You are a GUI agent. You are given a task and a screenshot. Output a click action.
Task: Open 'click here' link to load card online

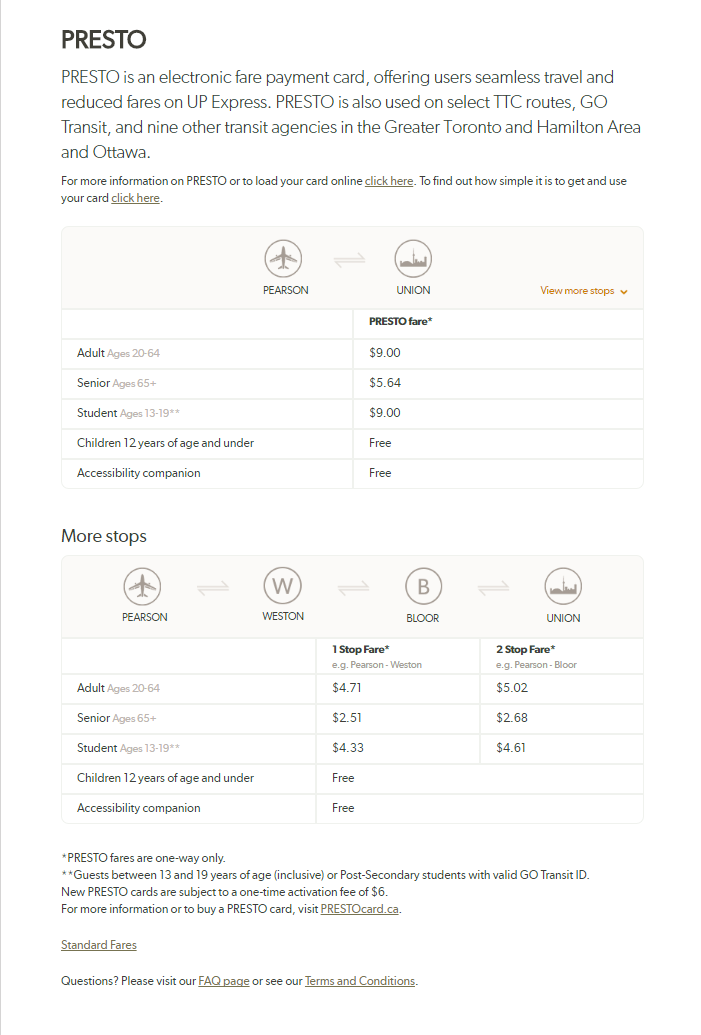(x=389, y=181)
